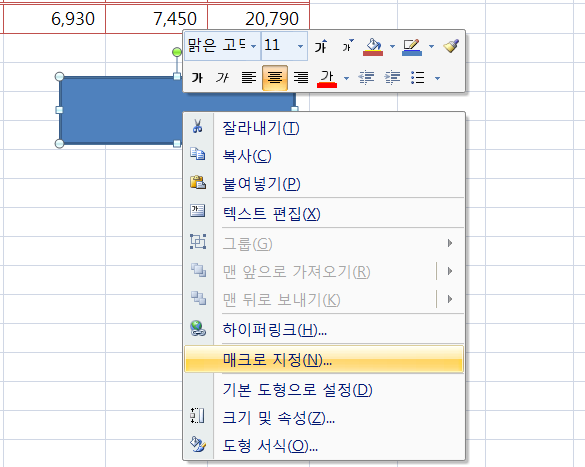Screen dimensions: 585x467
Task: Align text right in mini toolbar
Action: tap(301, 78)
